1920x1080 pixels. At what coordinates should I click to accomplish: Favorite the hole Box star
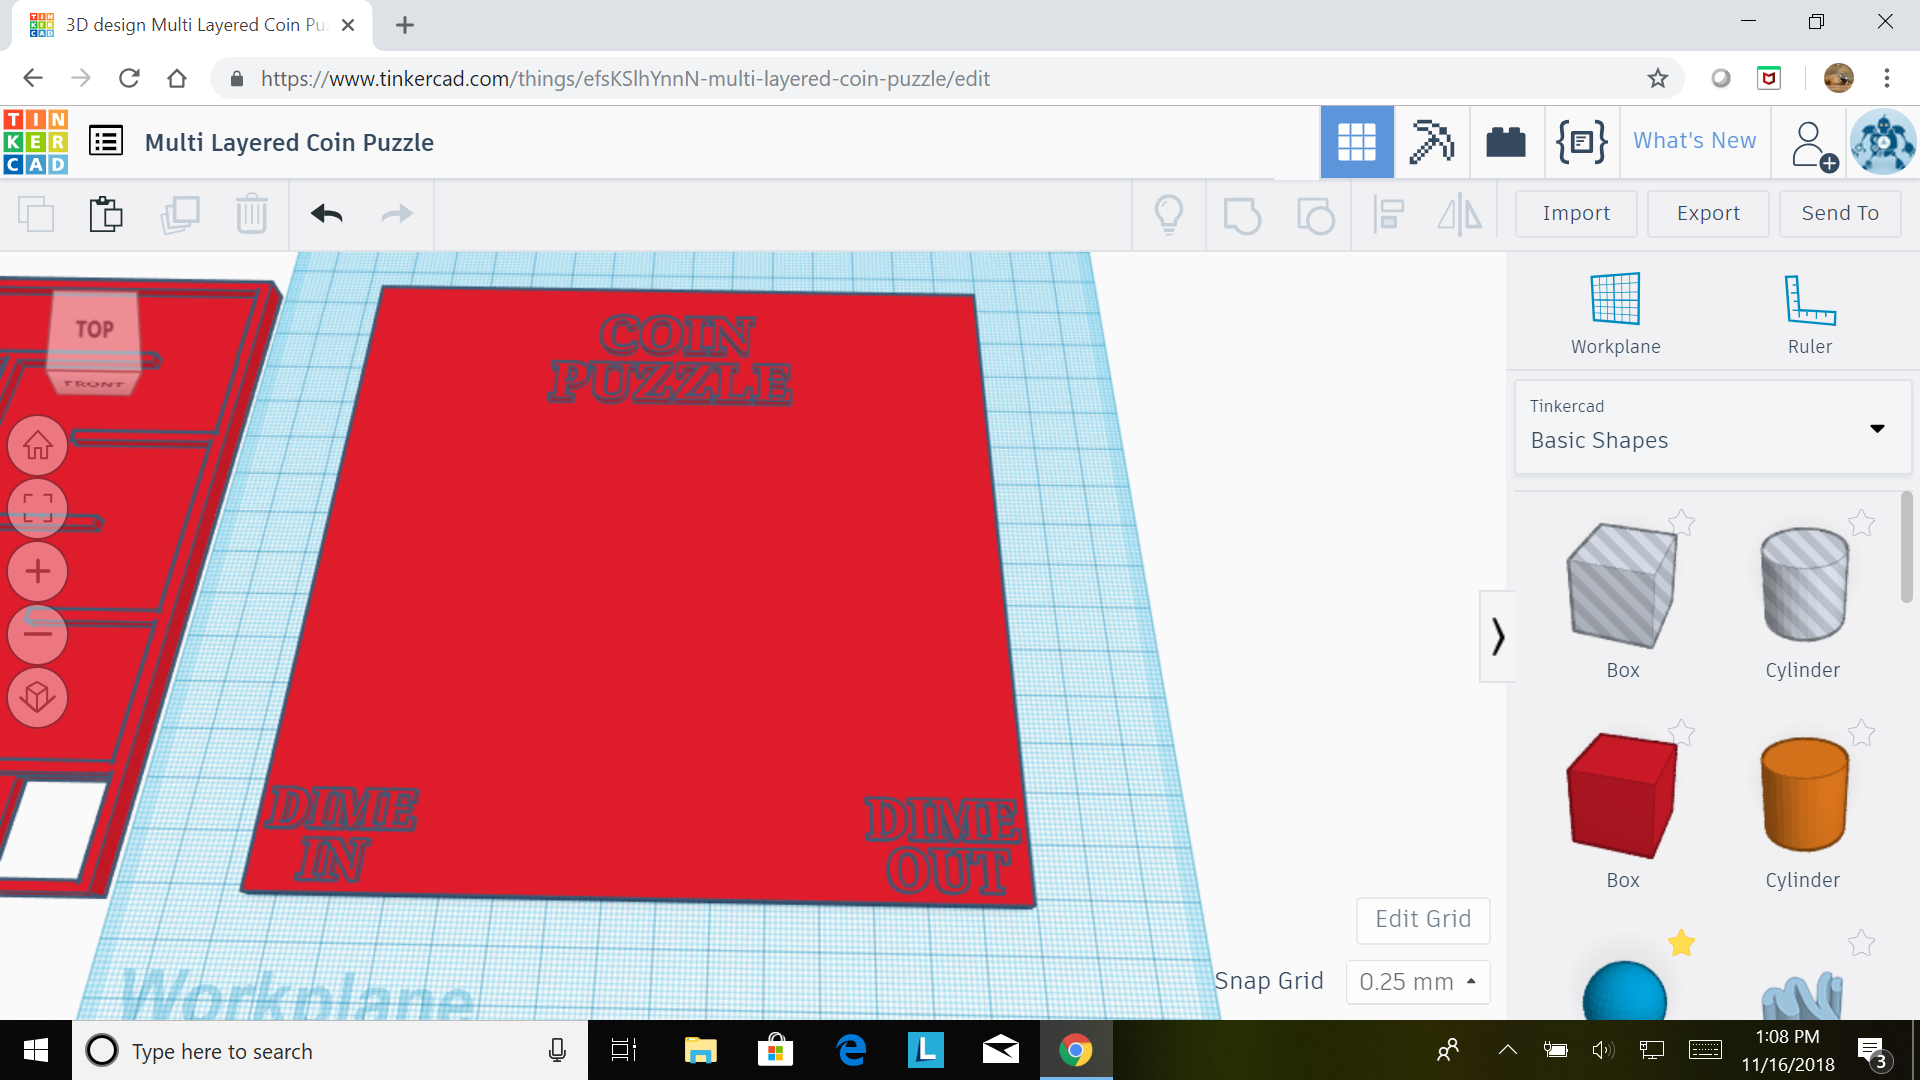pyautogui.click(x=1682, y=522)
